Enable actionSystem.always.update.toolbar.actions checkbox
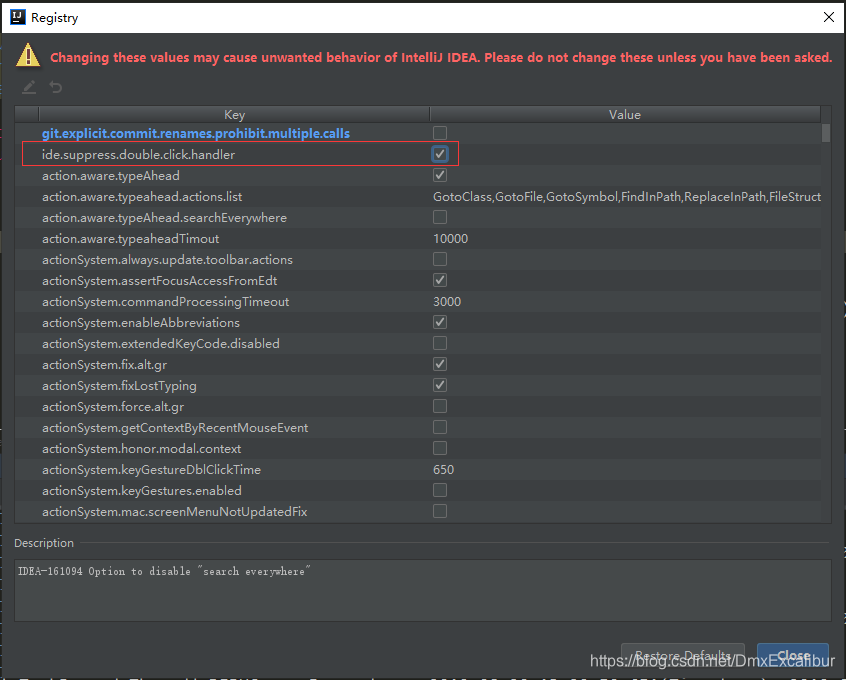Viewport: 846px width, 680px height. pyautogui.click(x=440, y=259)
